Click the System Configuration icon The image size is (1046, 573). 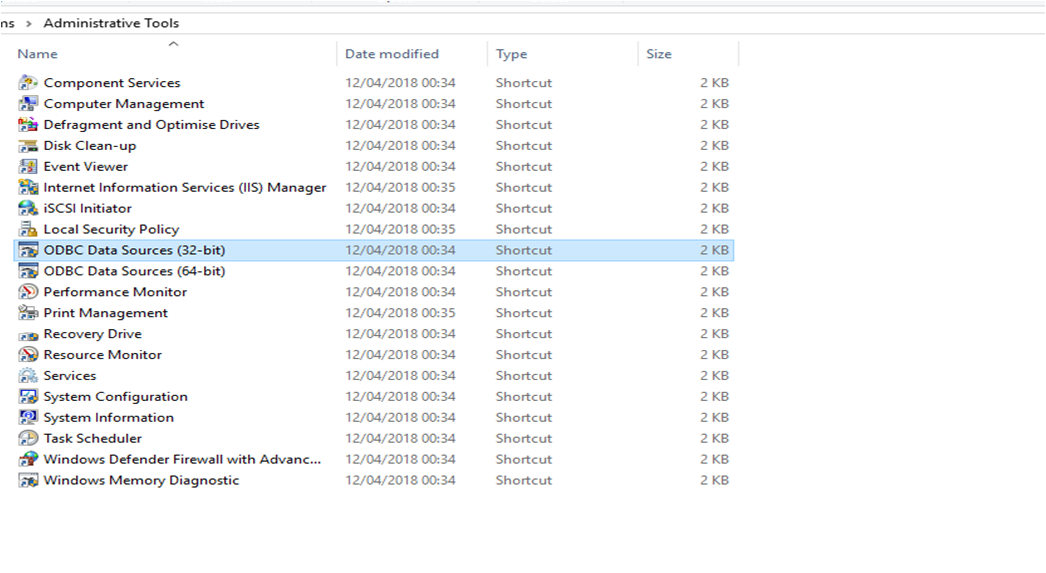pos(28,396)
